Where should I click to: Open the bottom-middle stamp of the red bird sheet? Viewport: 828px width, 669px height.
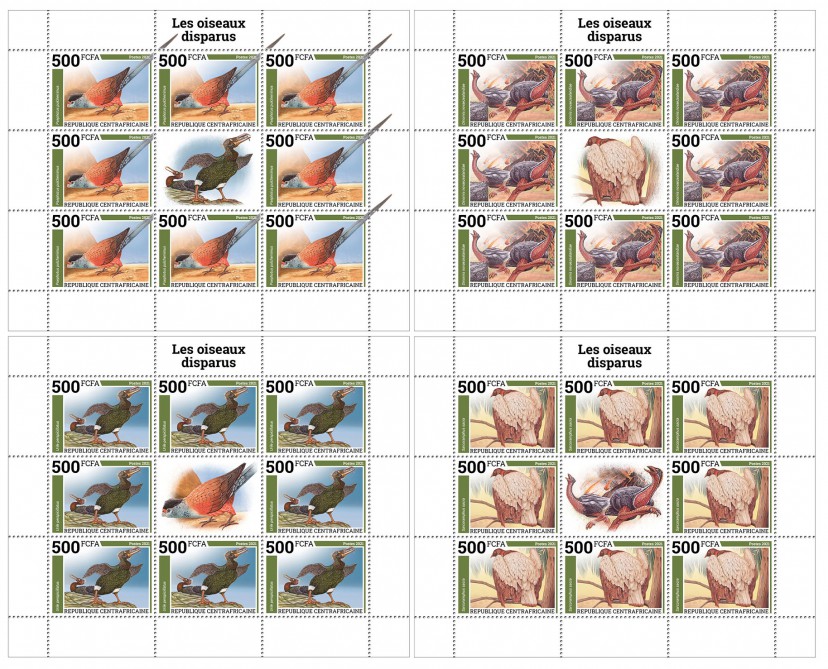(208, 250)
